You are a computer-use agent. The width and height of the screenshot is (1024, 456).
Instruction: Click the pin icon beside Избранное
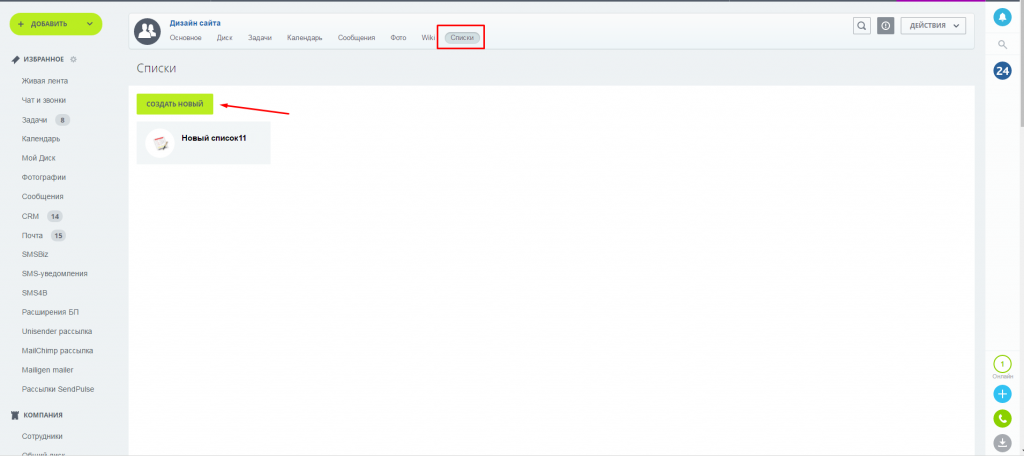(x=16, y=59)
